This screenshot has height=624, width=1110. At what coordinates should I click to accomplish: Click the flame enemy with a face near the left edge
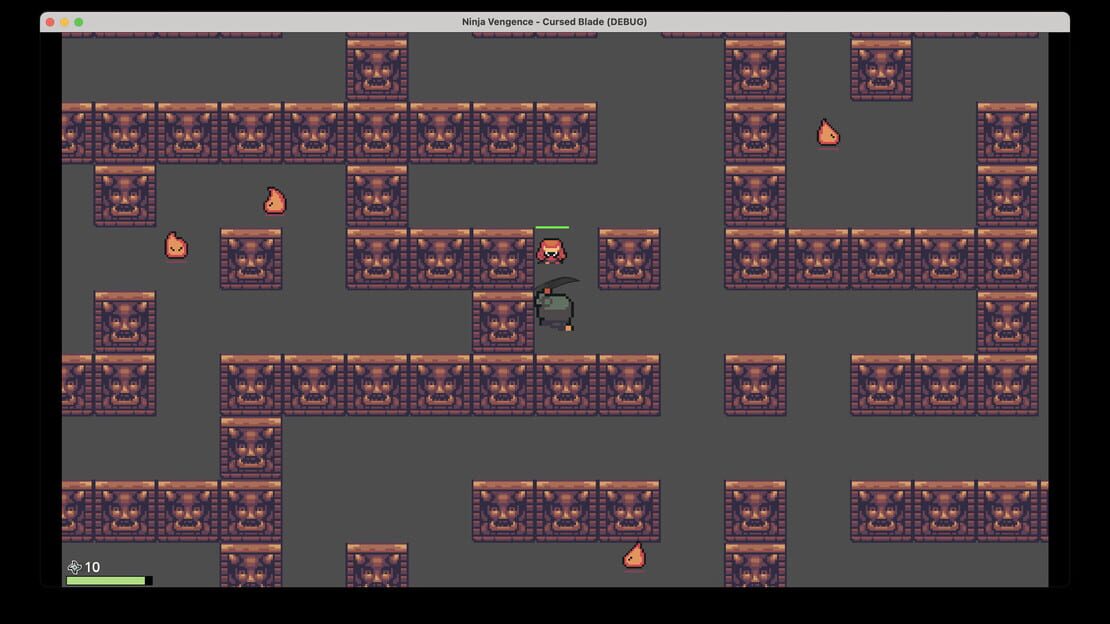click(176, 246)
